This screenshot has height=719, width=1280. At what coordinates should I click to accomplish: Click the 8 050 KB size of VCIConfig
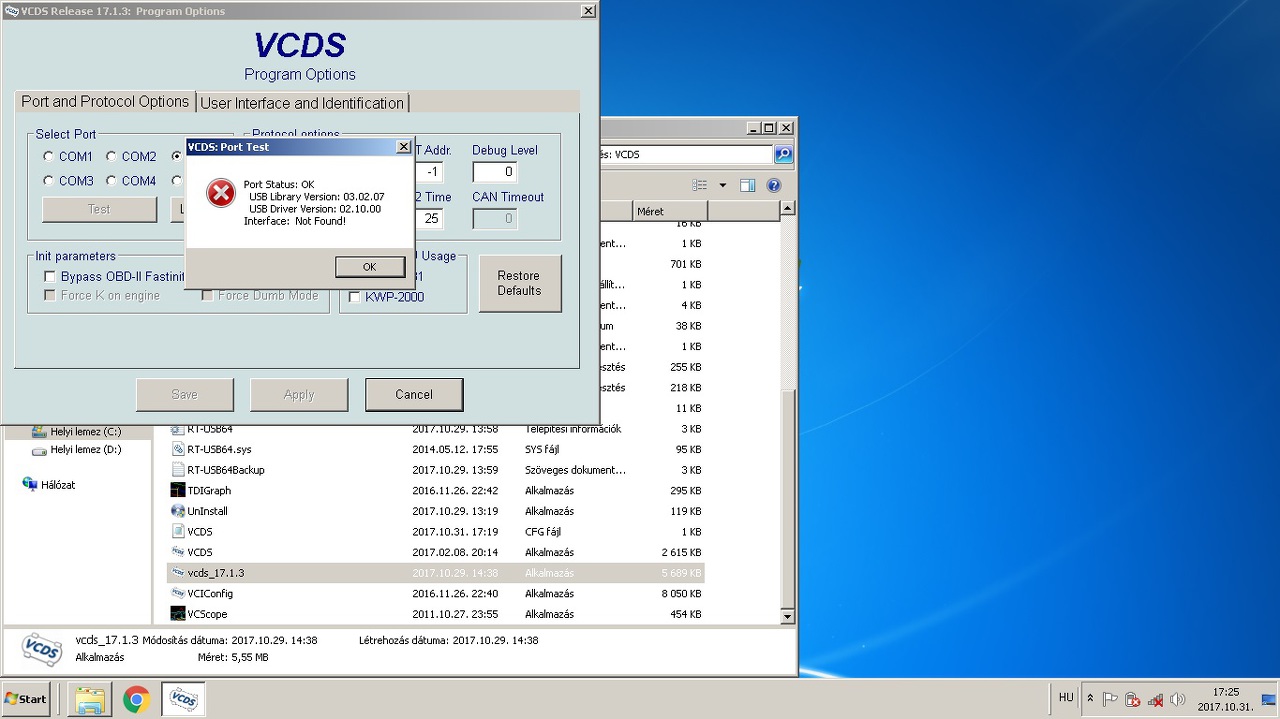click(x=680, y=593)
